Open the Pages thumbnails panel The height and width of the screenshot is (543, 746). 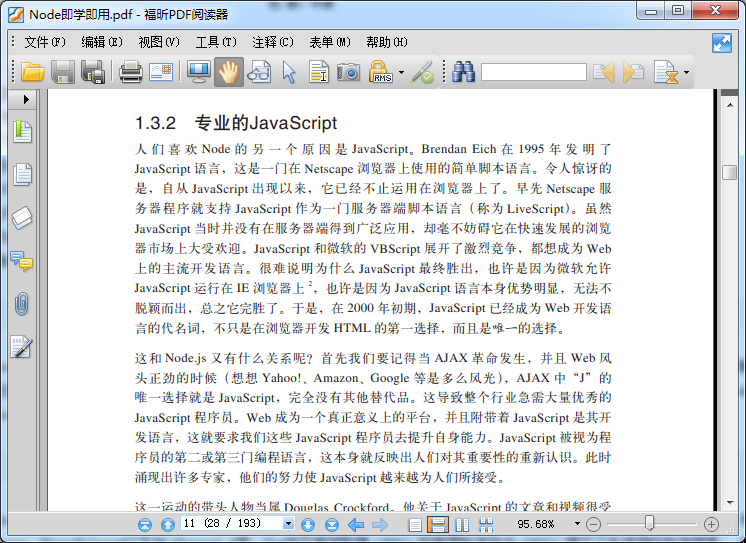22,175
